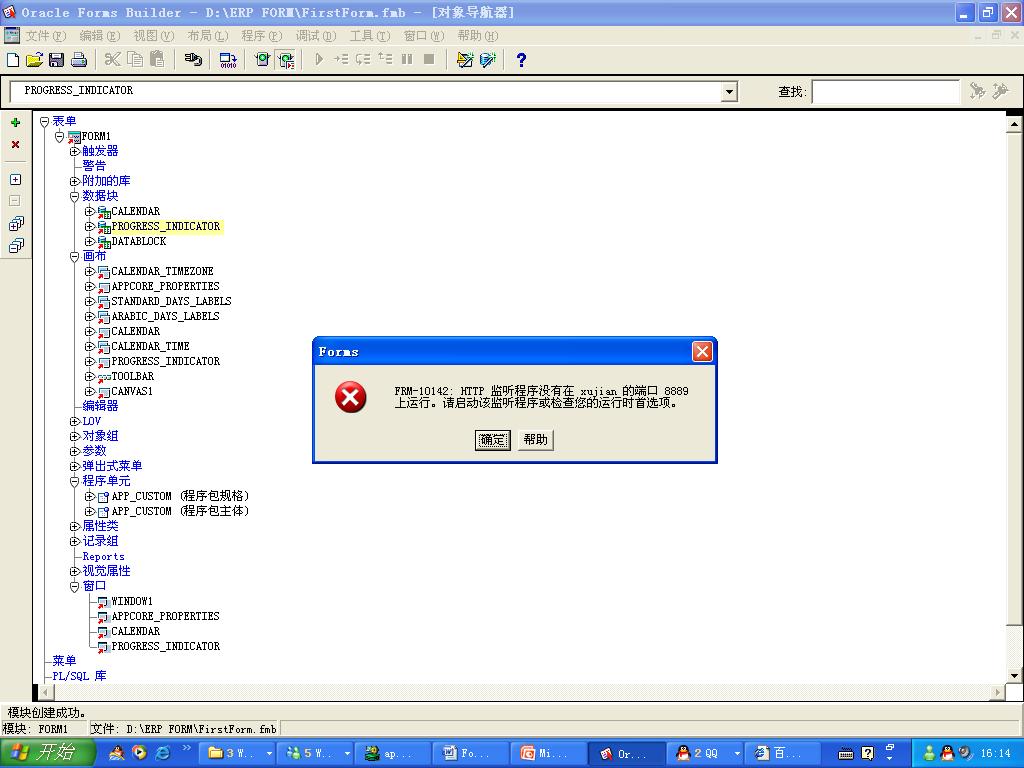The image size is (1024, 768).
Task: Click the debug Go arrow icon
Action: pos(319,60)
